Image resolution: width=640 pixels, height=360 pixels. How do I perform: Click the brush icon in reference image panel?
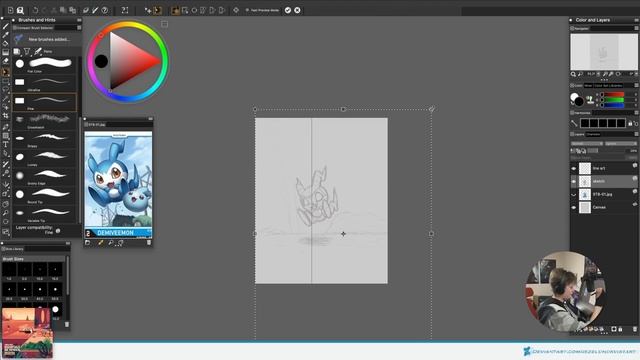[100, 243]
